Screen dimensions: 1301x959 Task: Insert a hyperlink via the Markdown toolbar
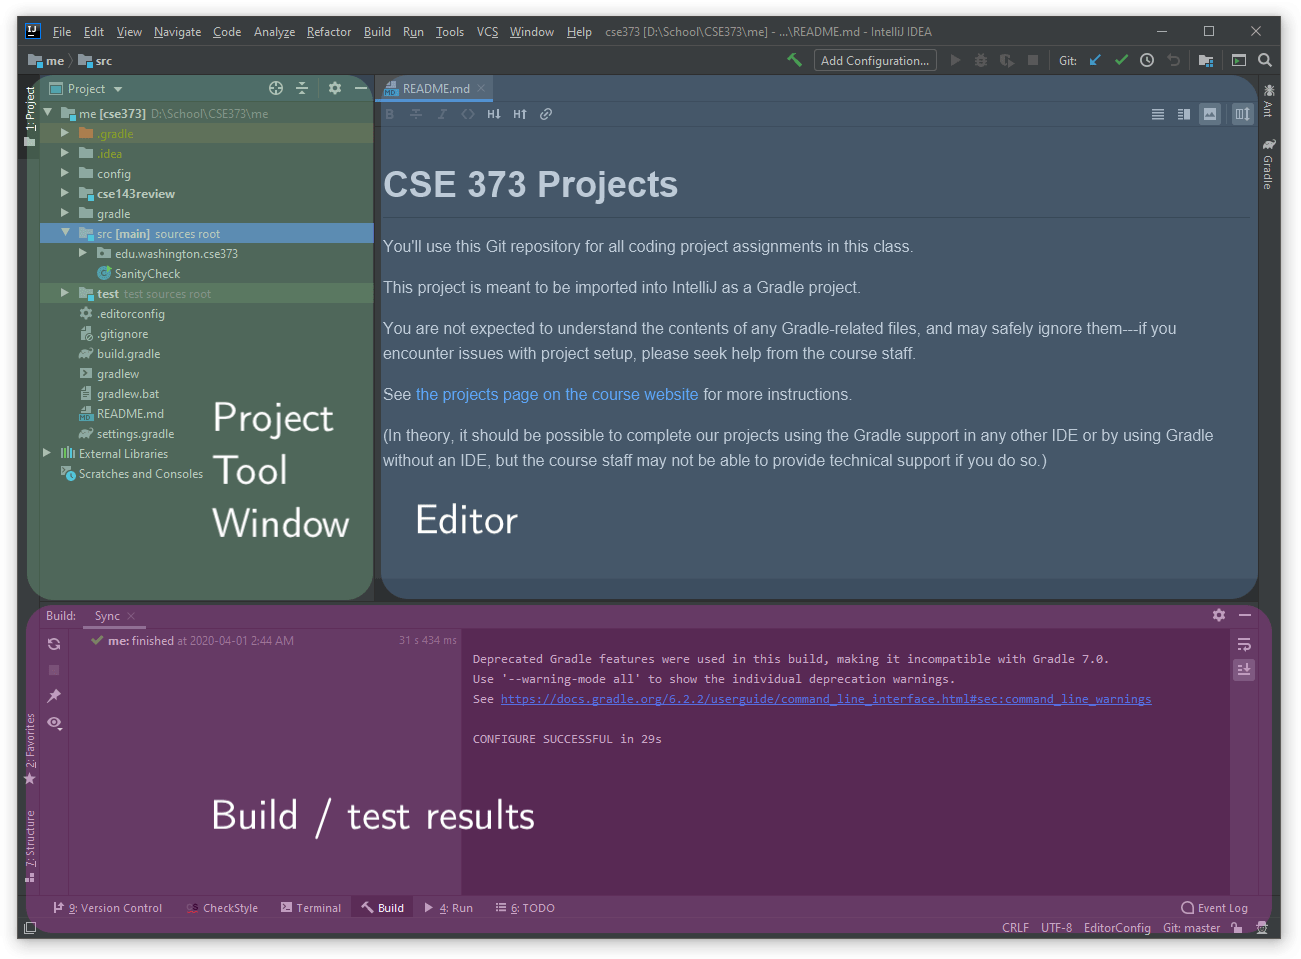546,114
